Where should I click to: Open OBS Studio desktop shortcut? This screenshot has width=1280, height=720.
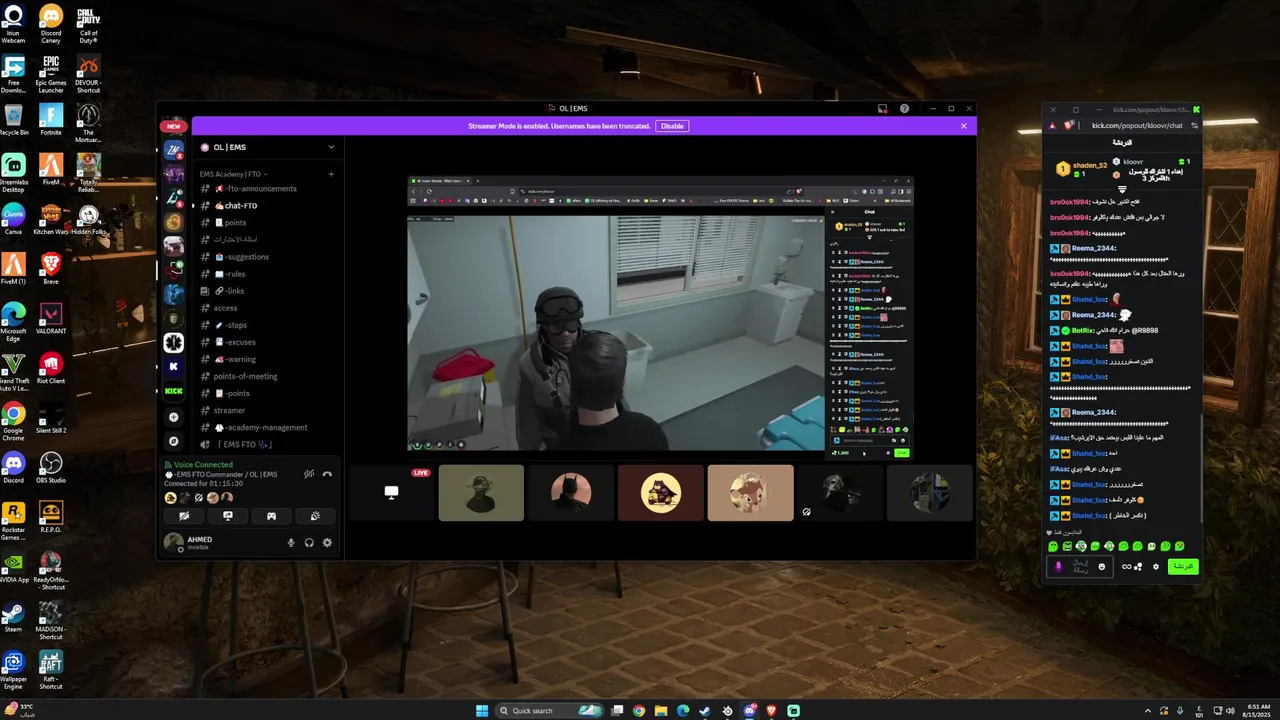coord(51,467)
